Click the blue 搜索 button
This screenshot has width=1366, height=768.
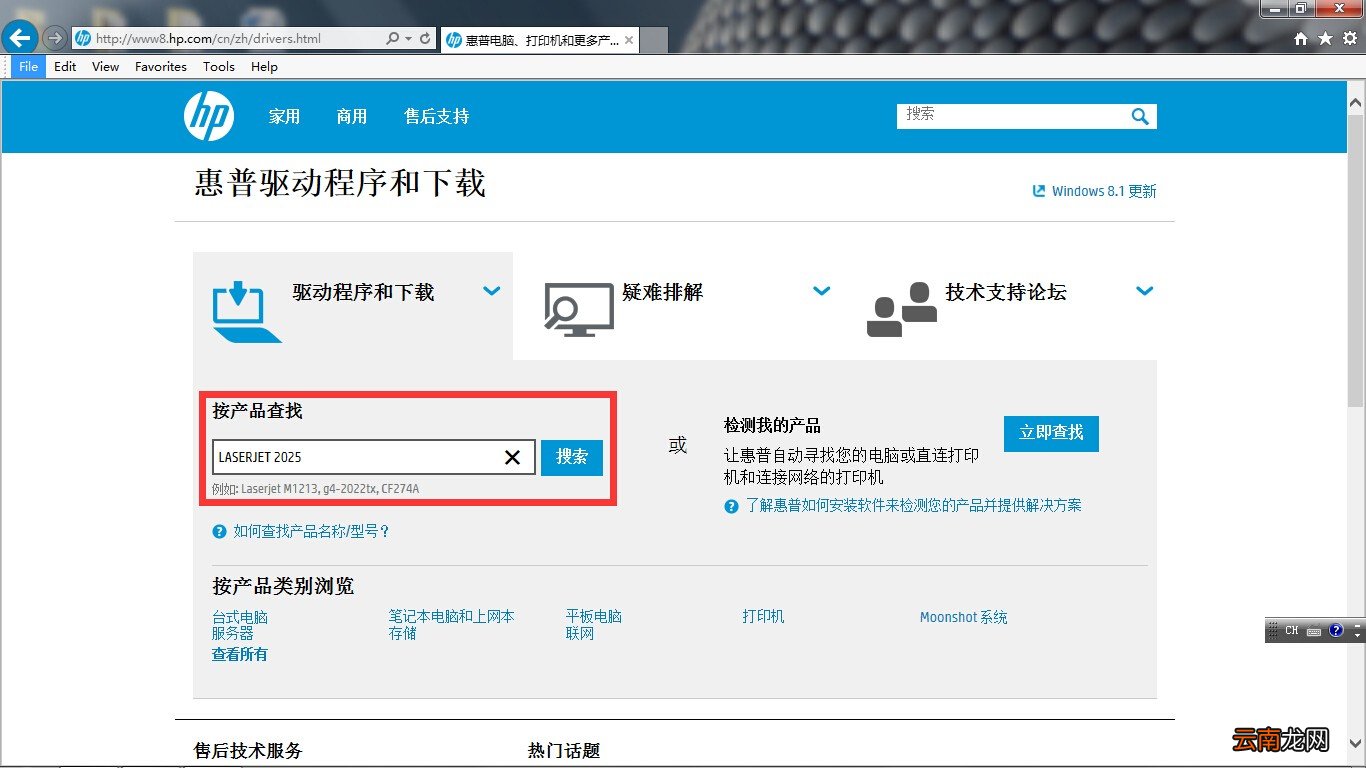[572, 457]
